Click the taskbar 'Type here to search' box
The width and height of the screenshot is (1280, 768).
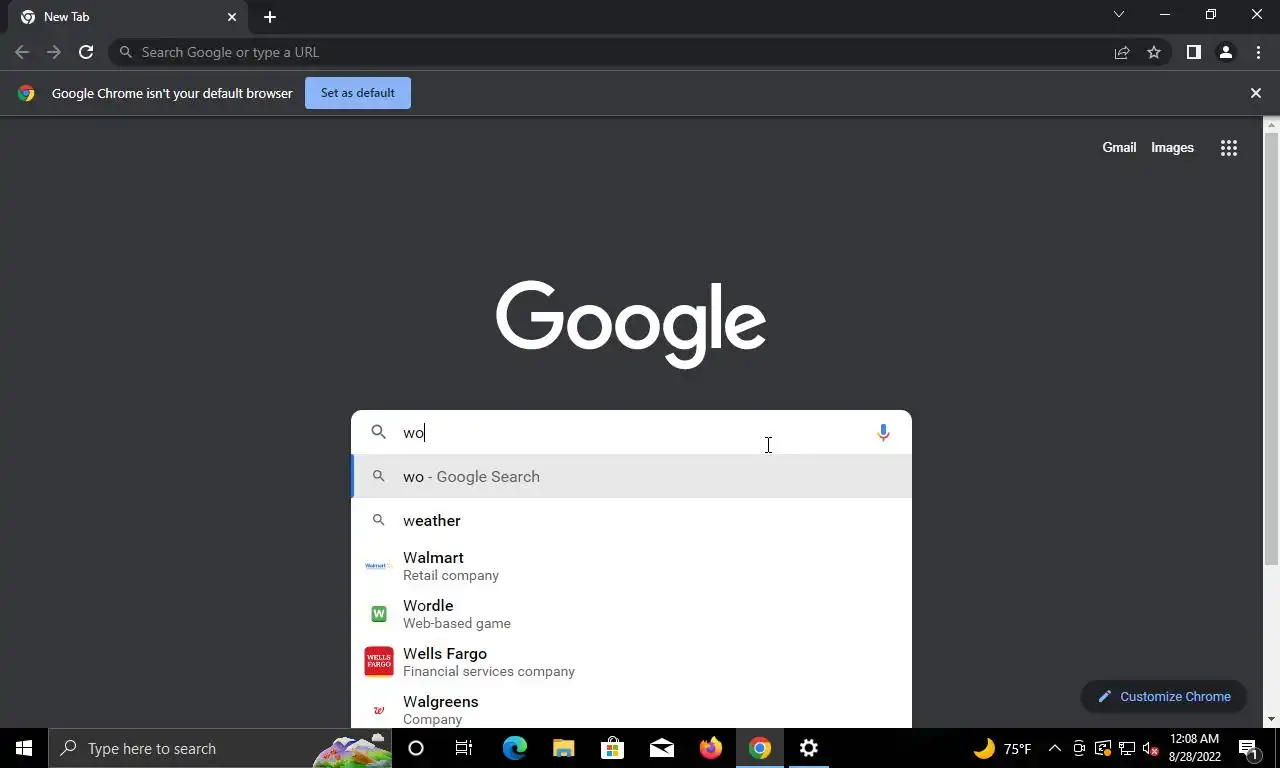click(x=220, y=748)
